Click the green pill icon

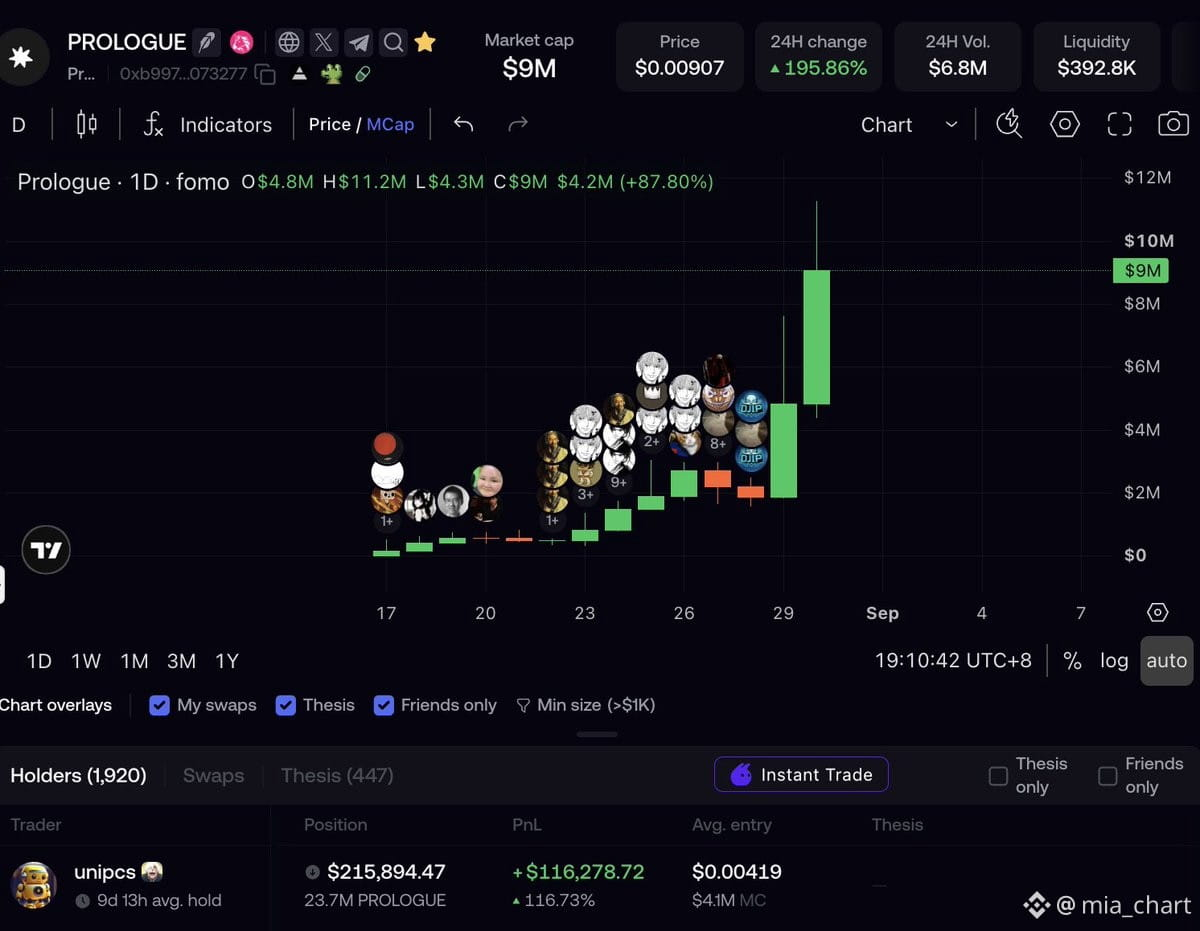(x=362, y=73)
